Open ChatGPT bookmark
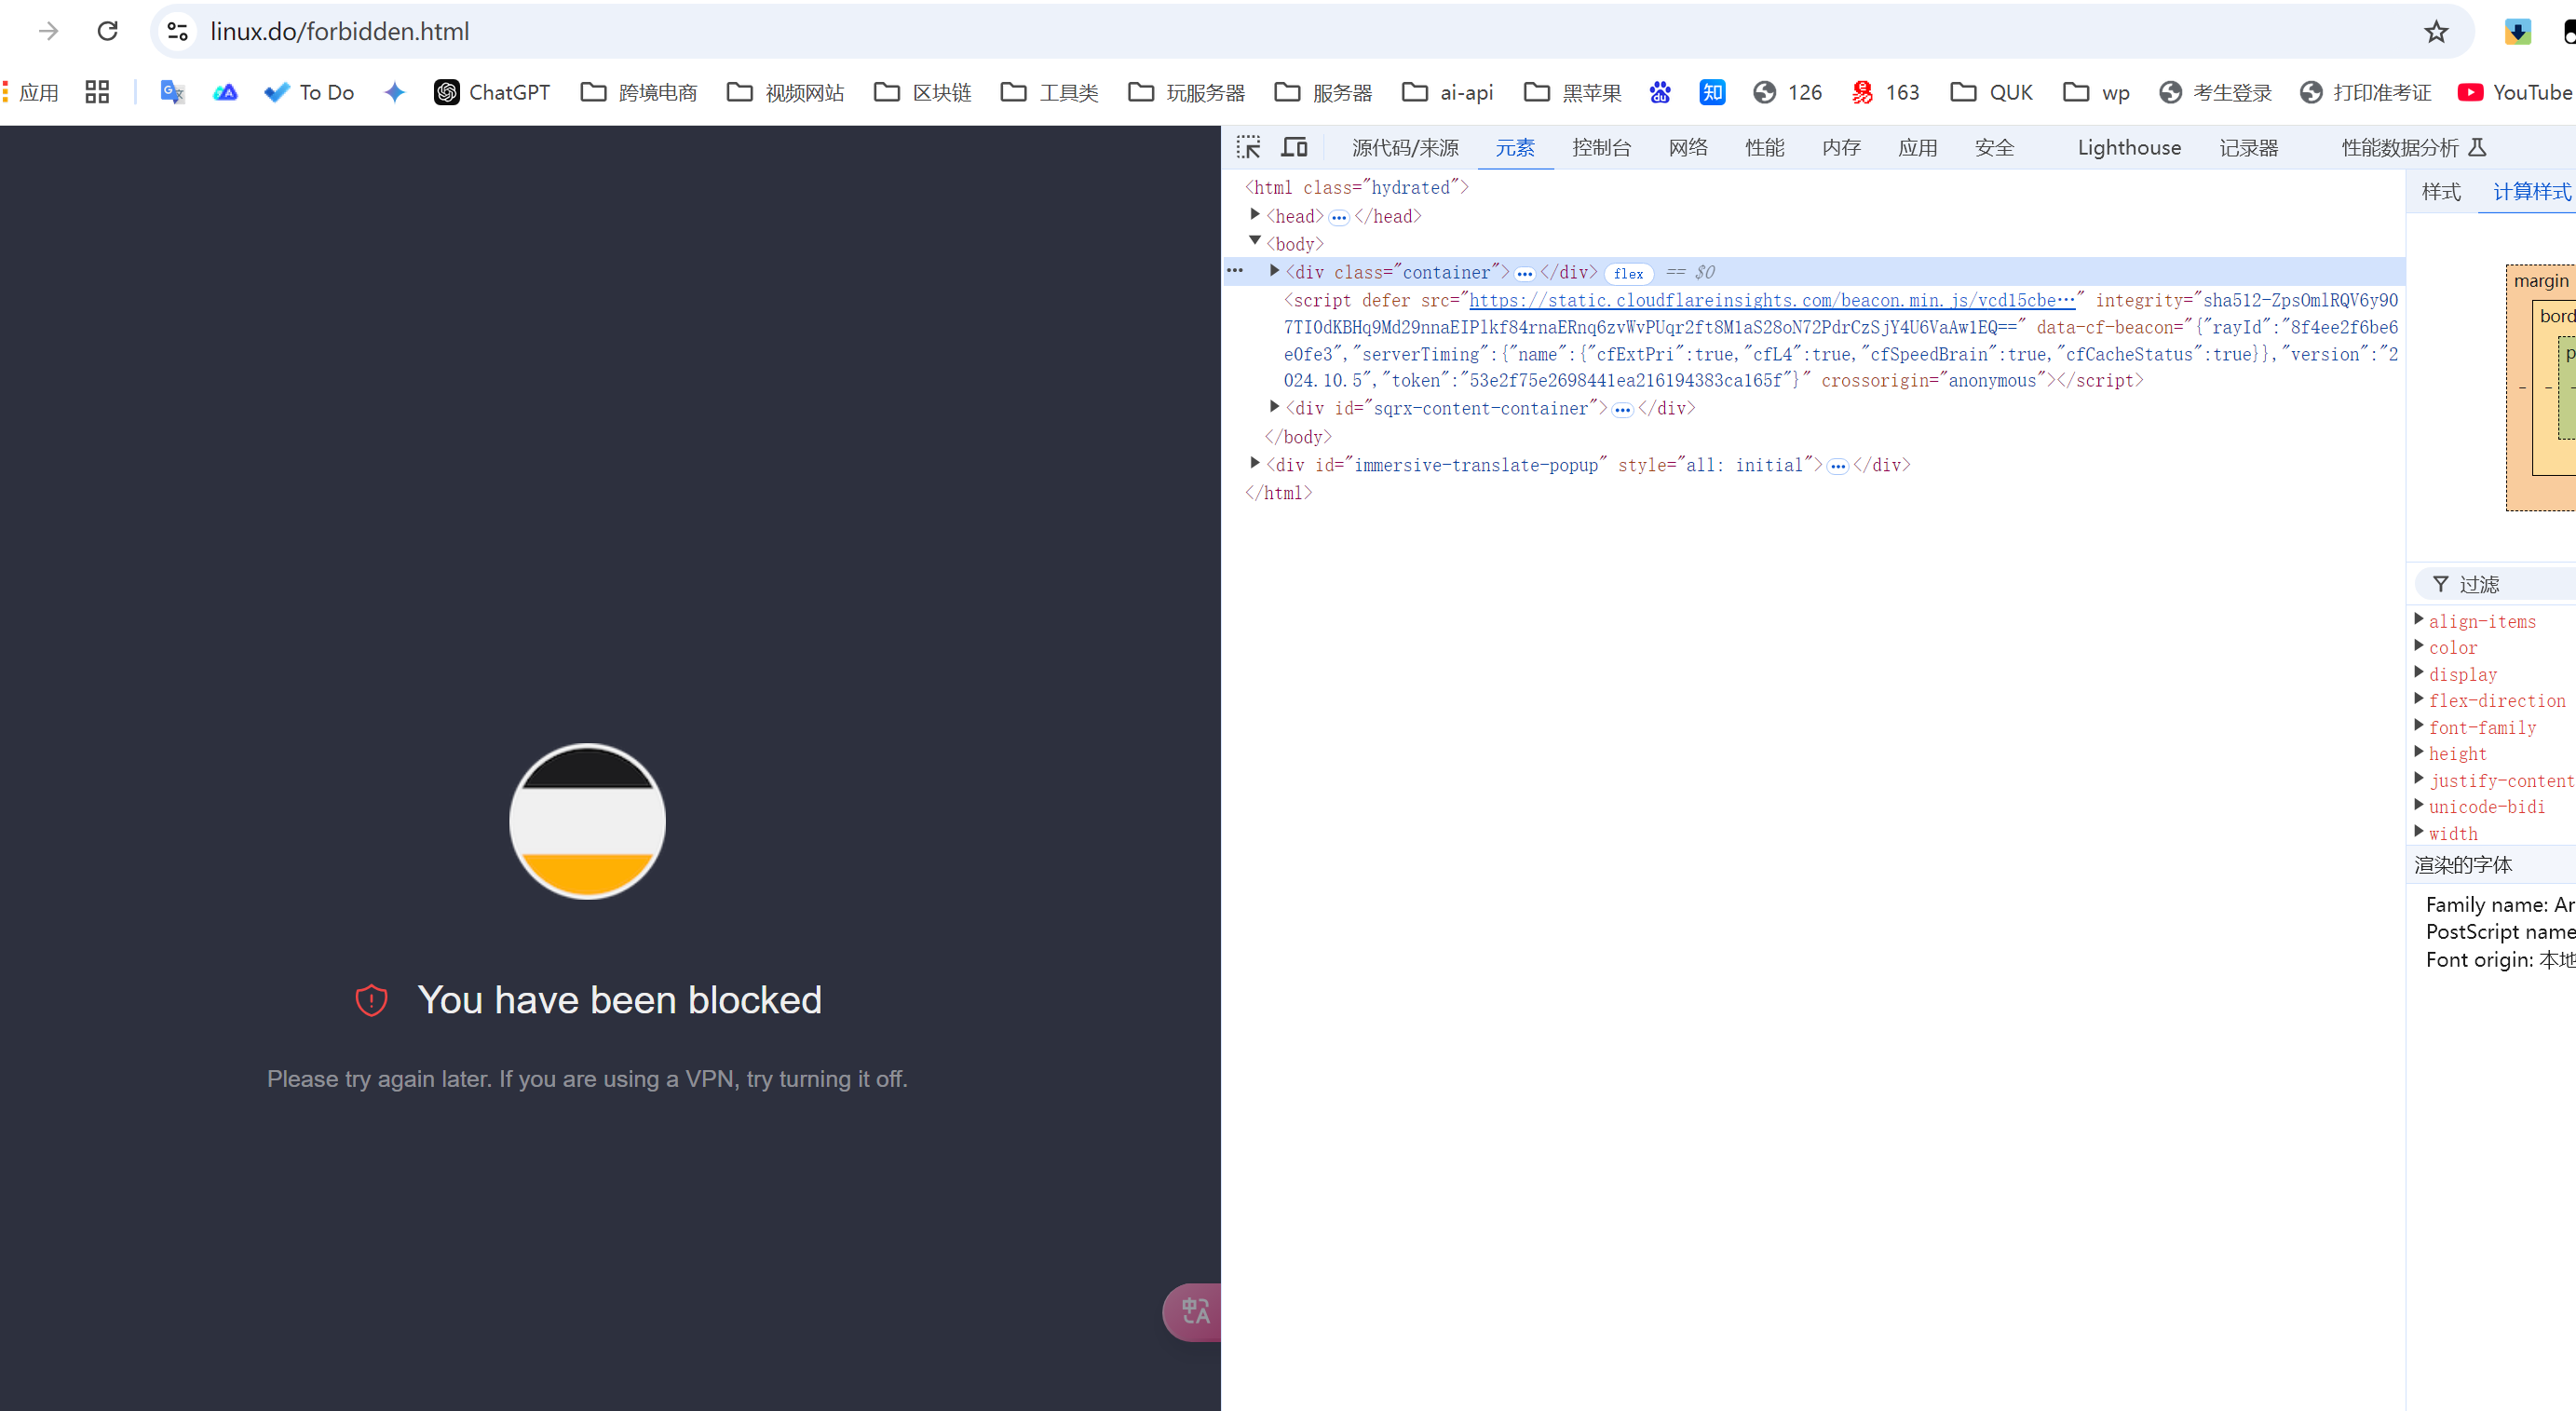The height and width of the screenshot is (1411, 2576). tap(492, 92)
